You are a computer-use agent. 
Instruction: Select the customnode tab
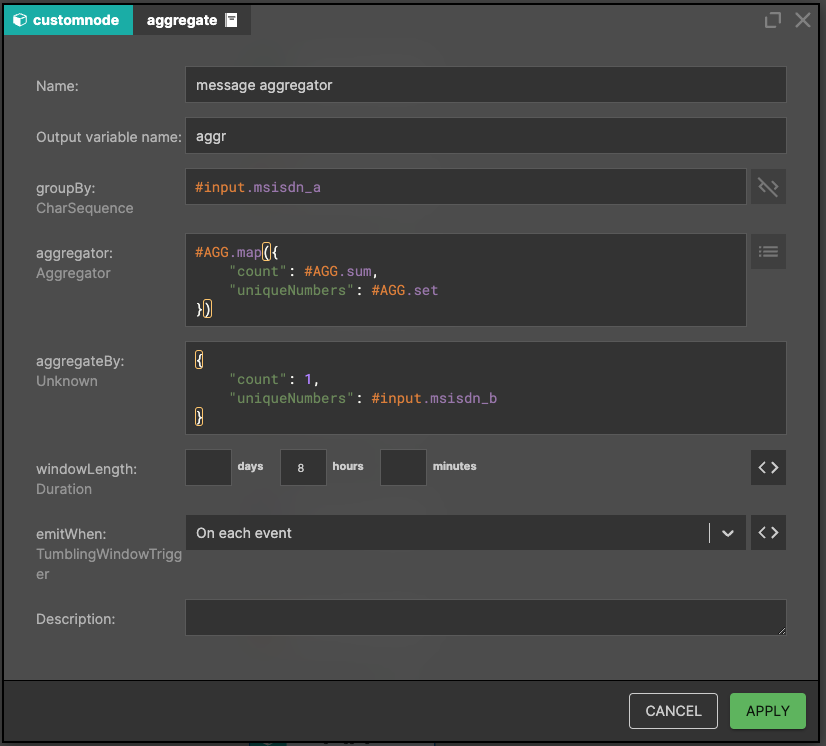(x=68, y=20)
